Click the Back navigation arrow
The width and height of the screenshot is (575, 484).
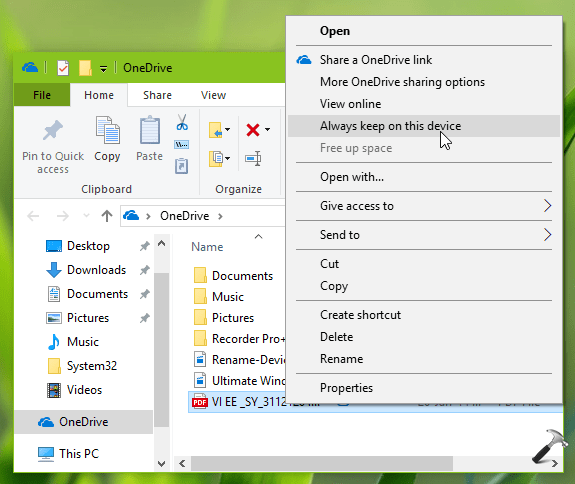[x=33, y=216]
